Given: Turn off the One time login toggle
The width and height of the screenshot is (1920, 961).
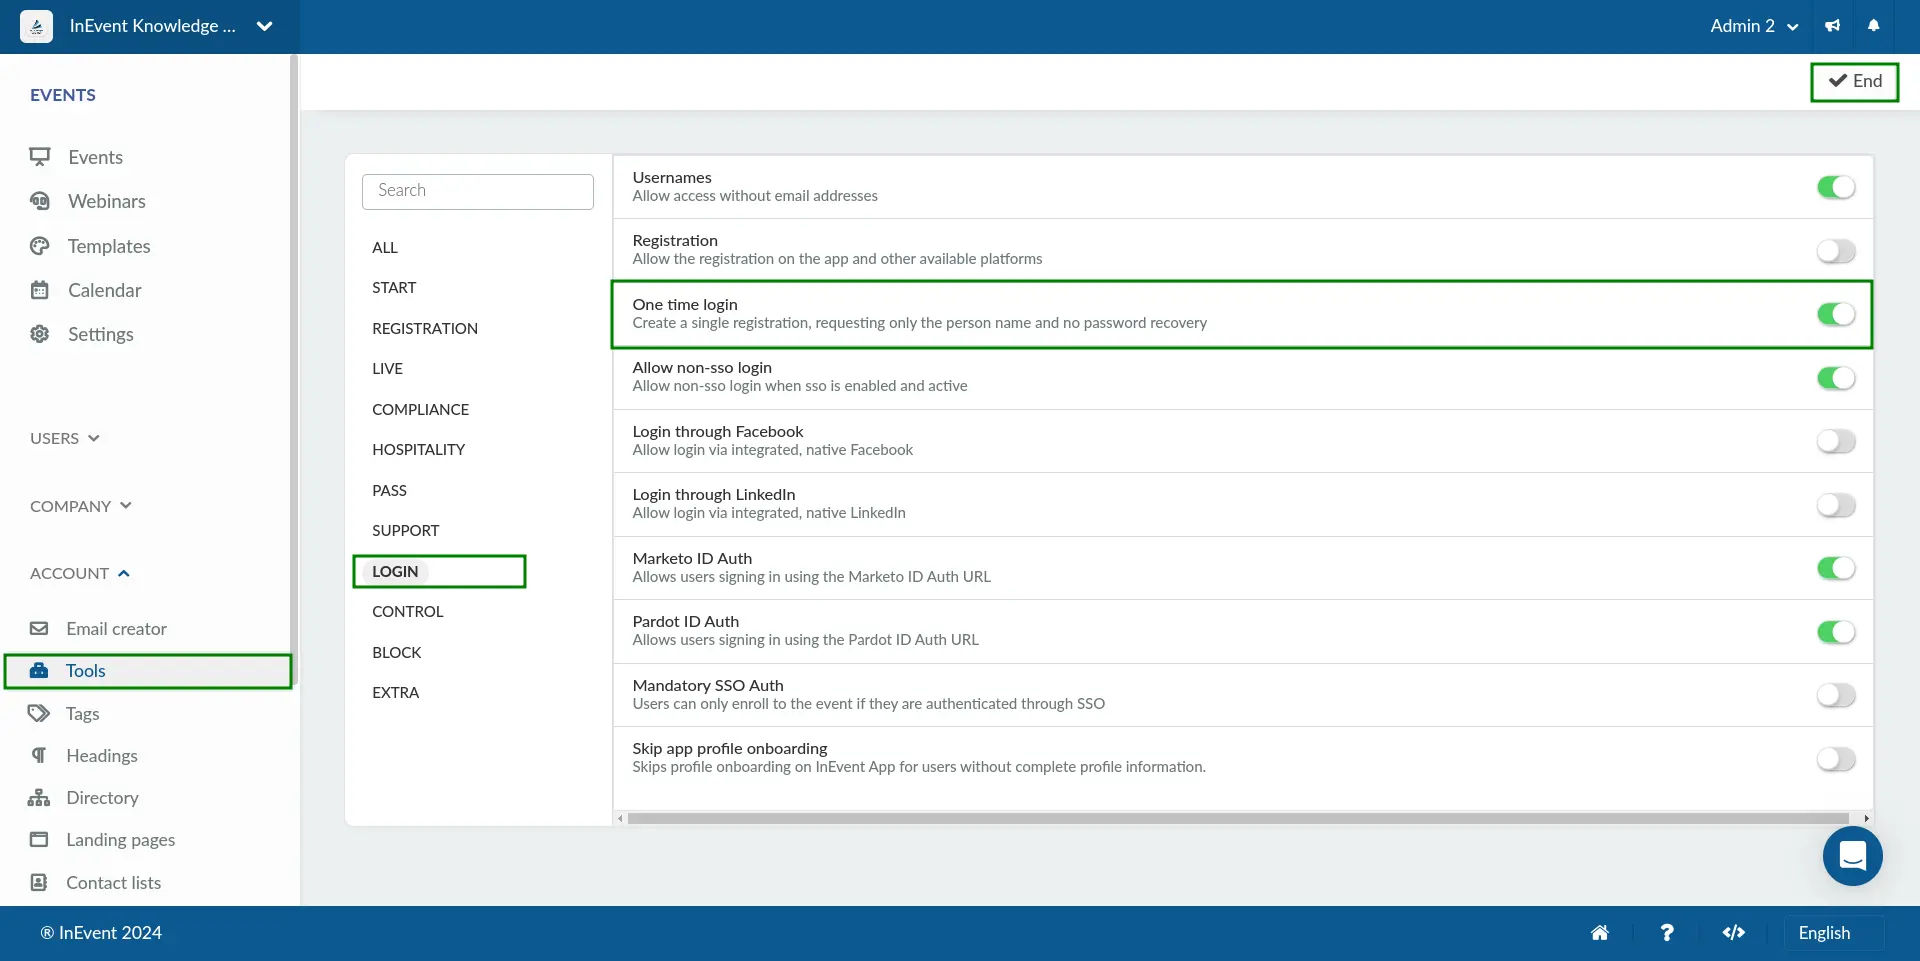Looking at the screenshot, I should click(1836, 314).
